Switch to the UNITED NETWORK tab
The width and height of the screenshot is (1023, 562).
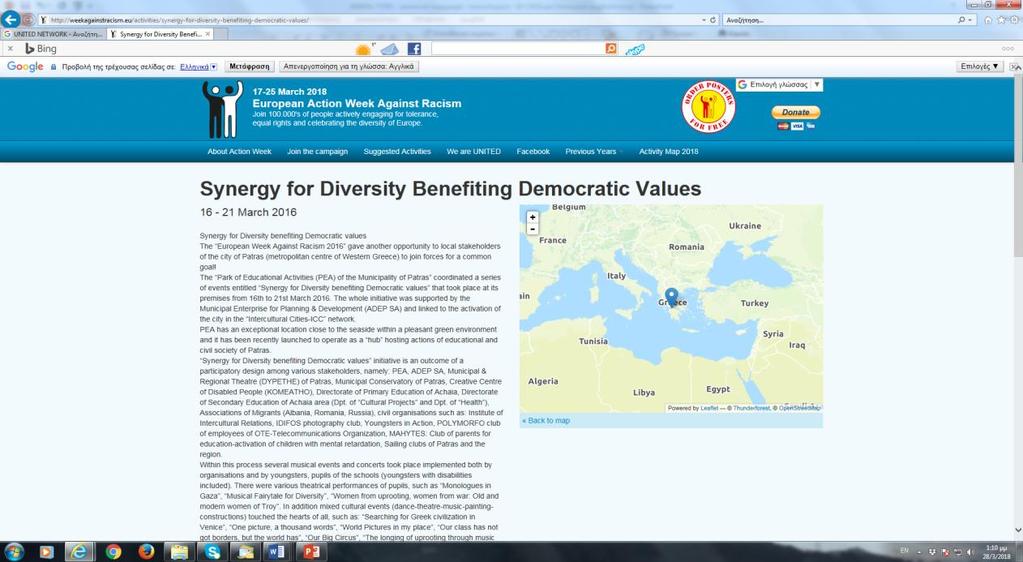coord(52,34)
